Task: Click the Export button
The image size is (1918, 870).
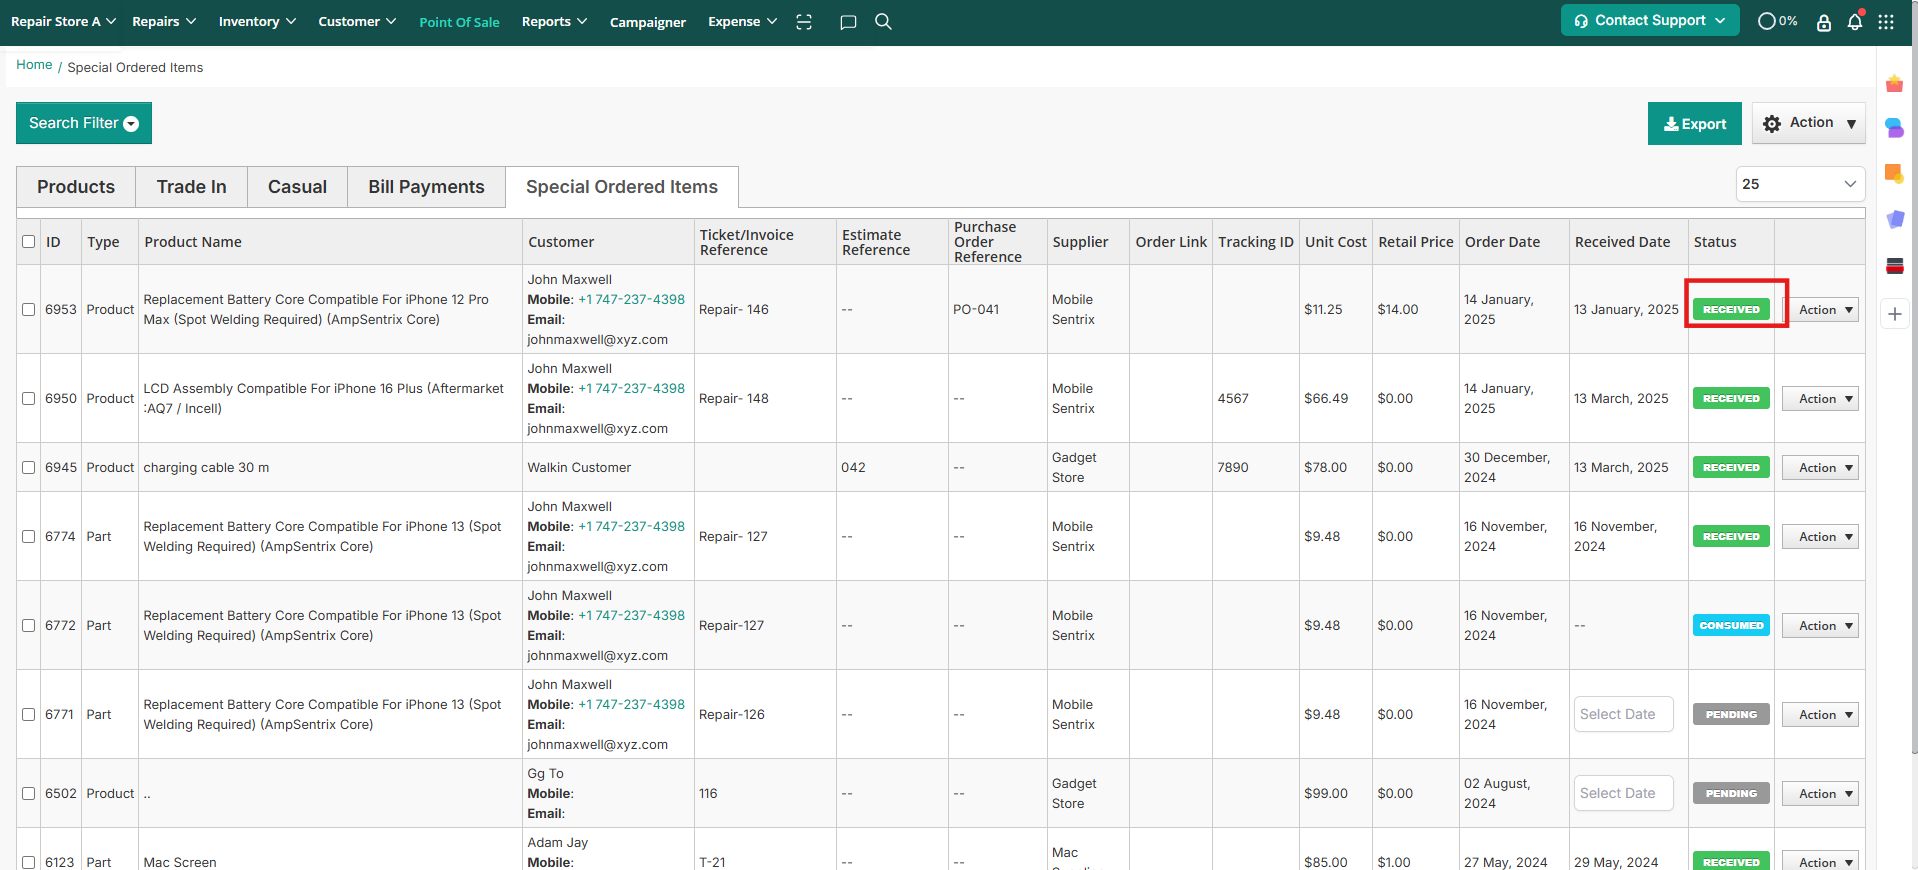Action: 1695,124
